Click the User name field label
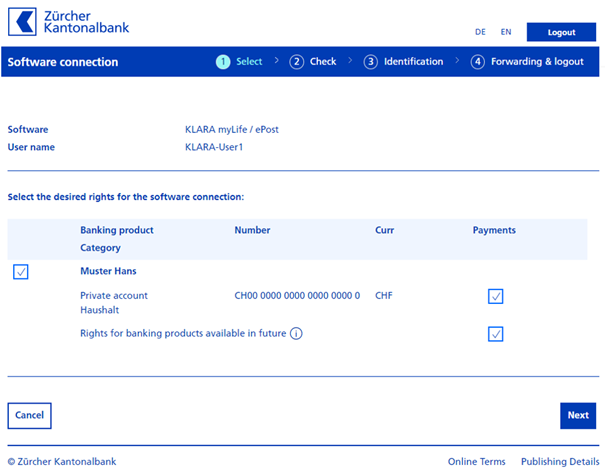 [x=31, y=147]
